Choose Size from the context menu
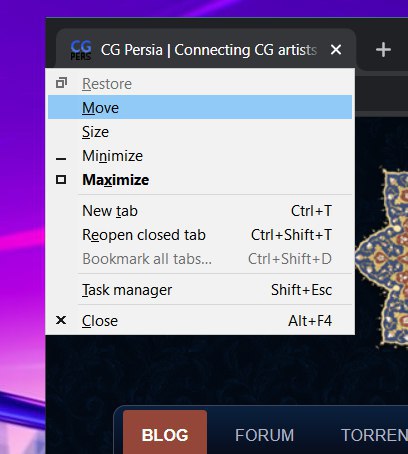 tap(200, 132)
